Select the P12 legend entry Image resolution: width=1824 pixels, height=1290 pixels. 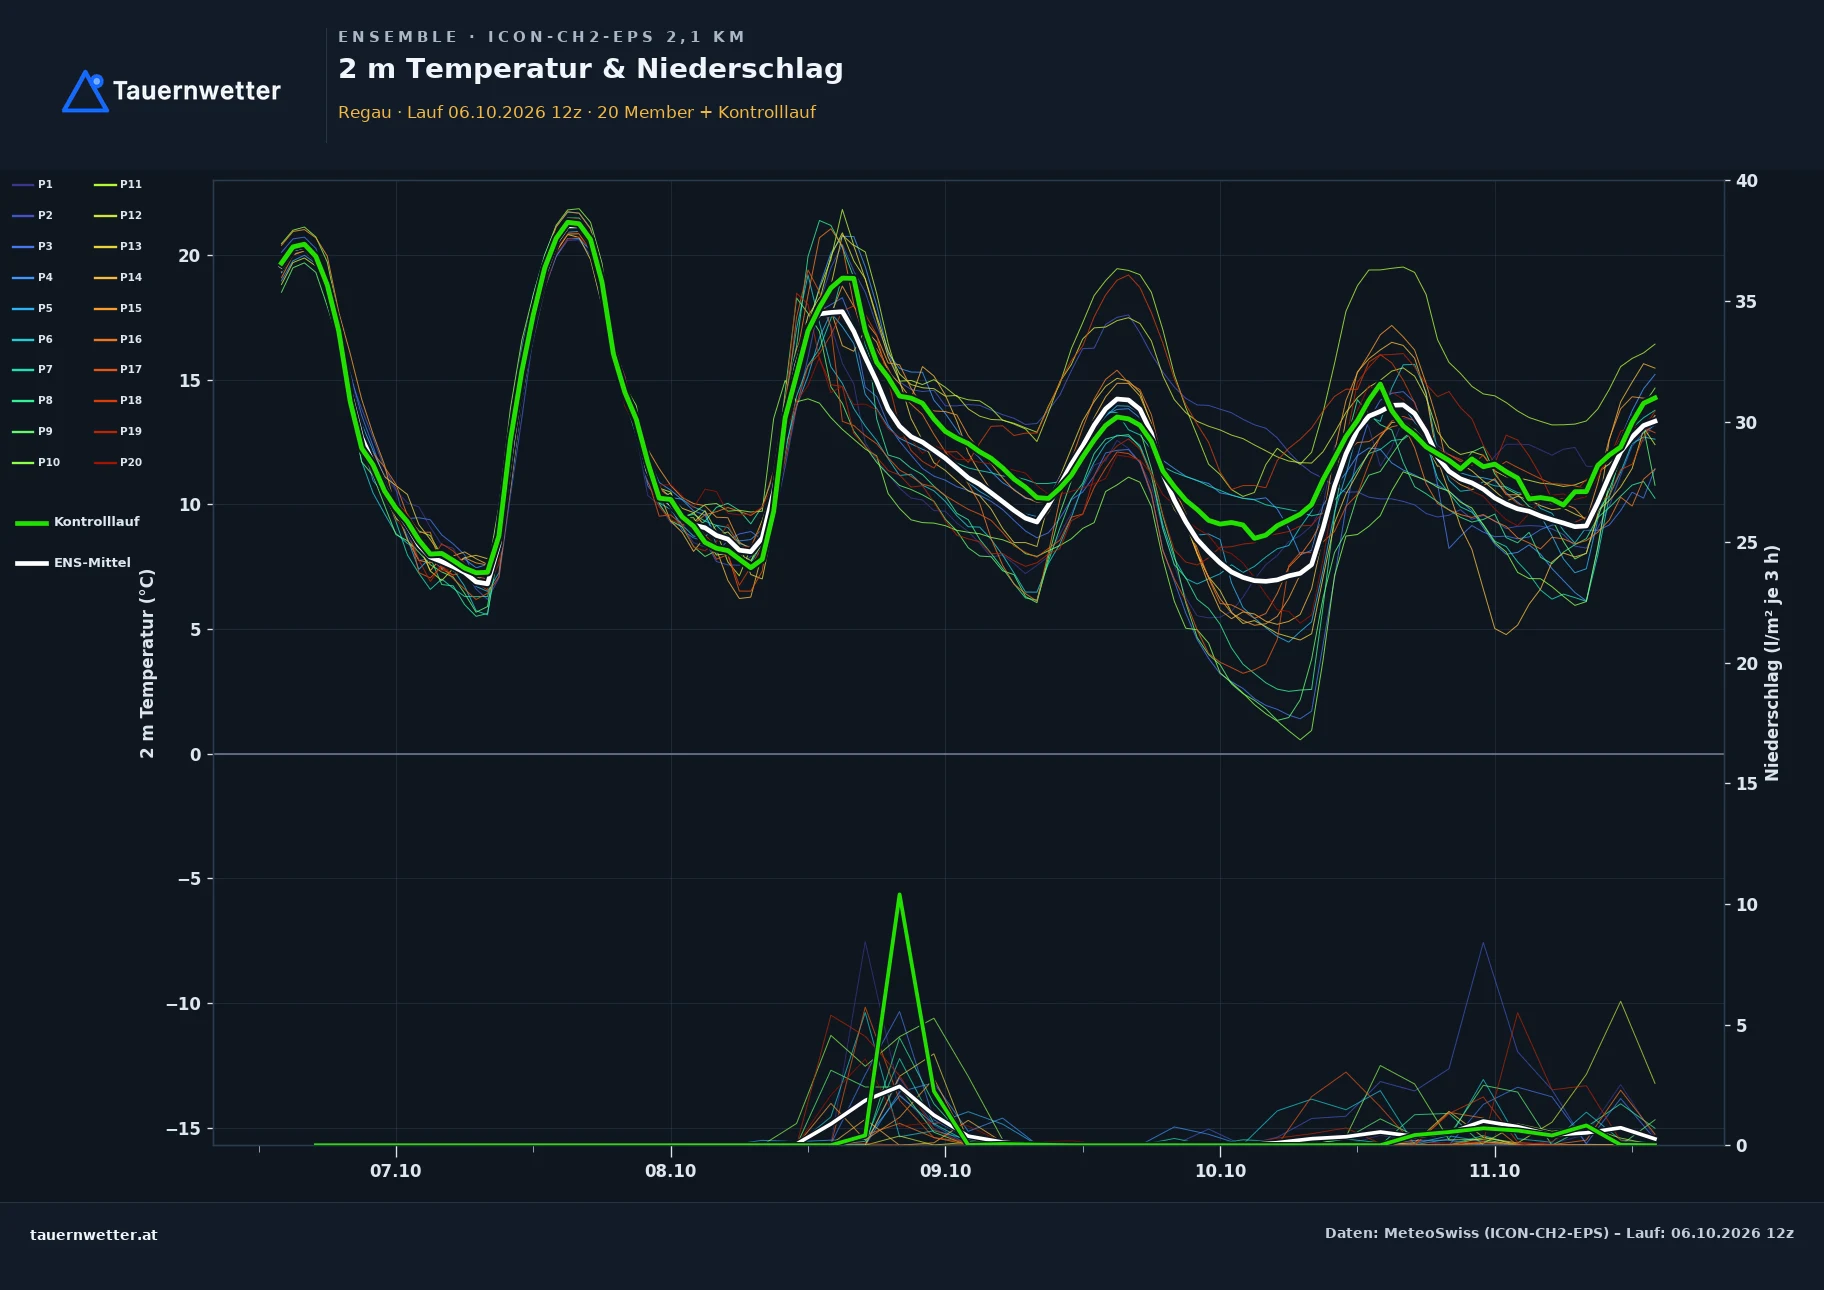click(118, 215)
